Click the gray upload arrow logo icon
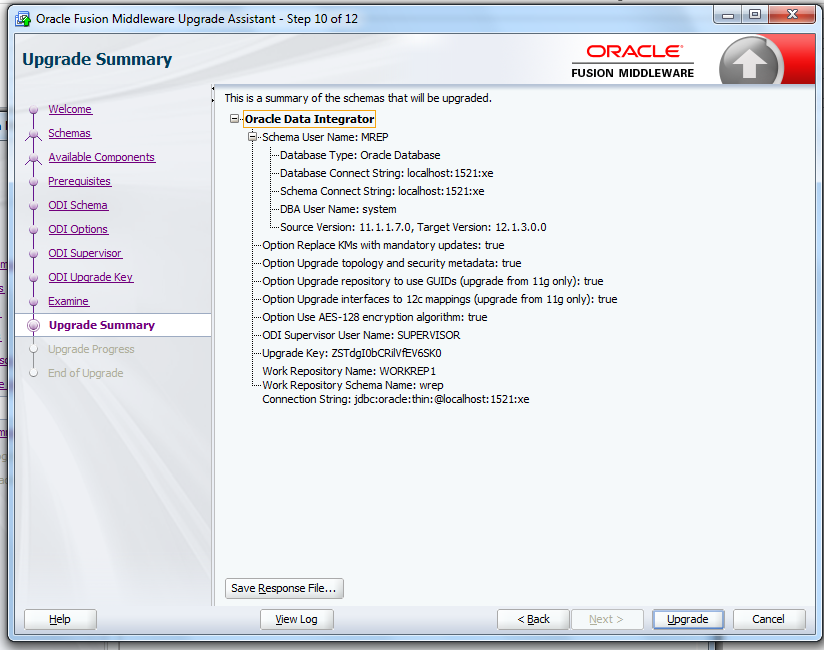The height and width of the screenshot is (650, 824). click(x=750, y=61)
